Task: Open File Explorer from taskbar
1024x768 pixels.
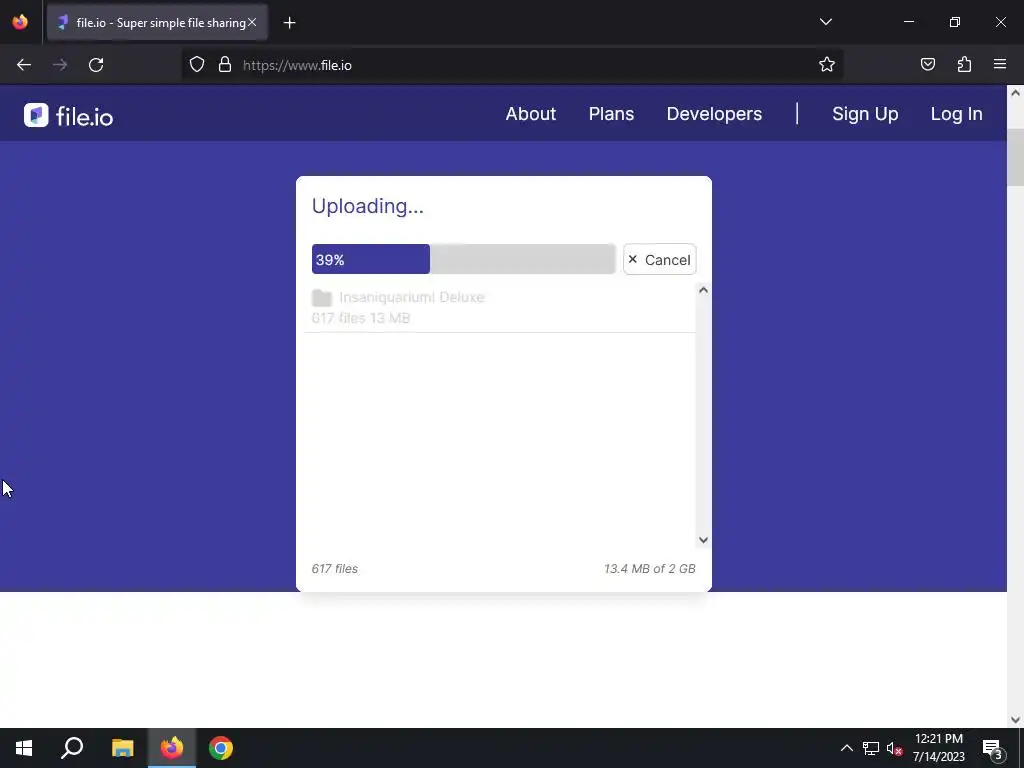Action: 122,748
